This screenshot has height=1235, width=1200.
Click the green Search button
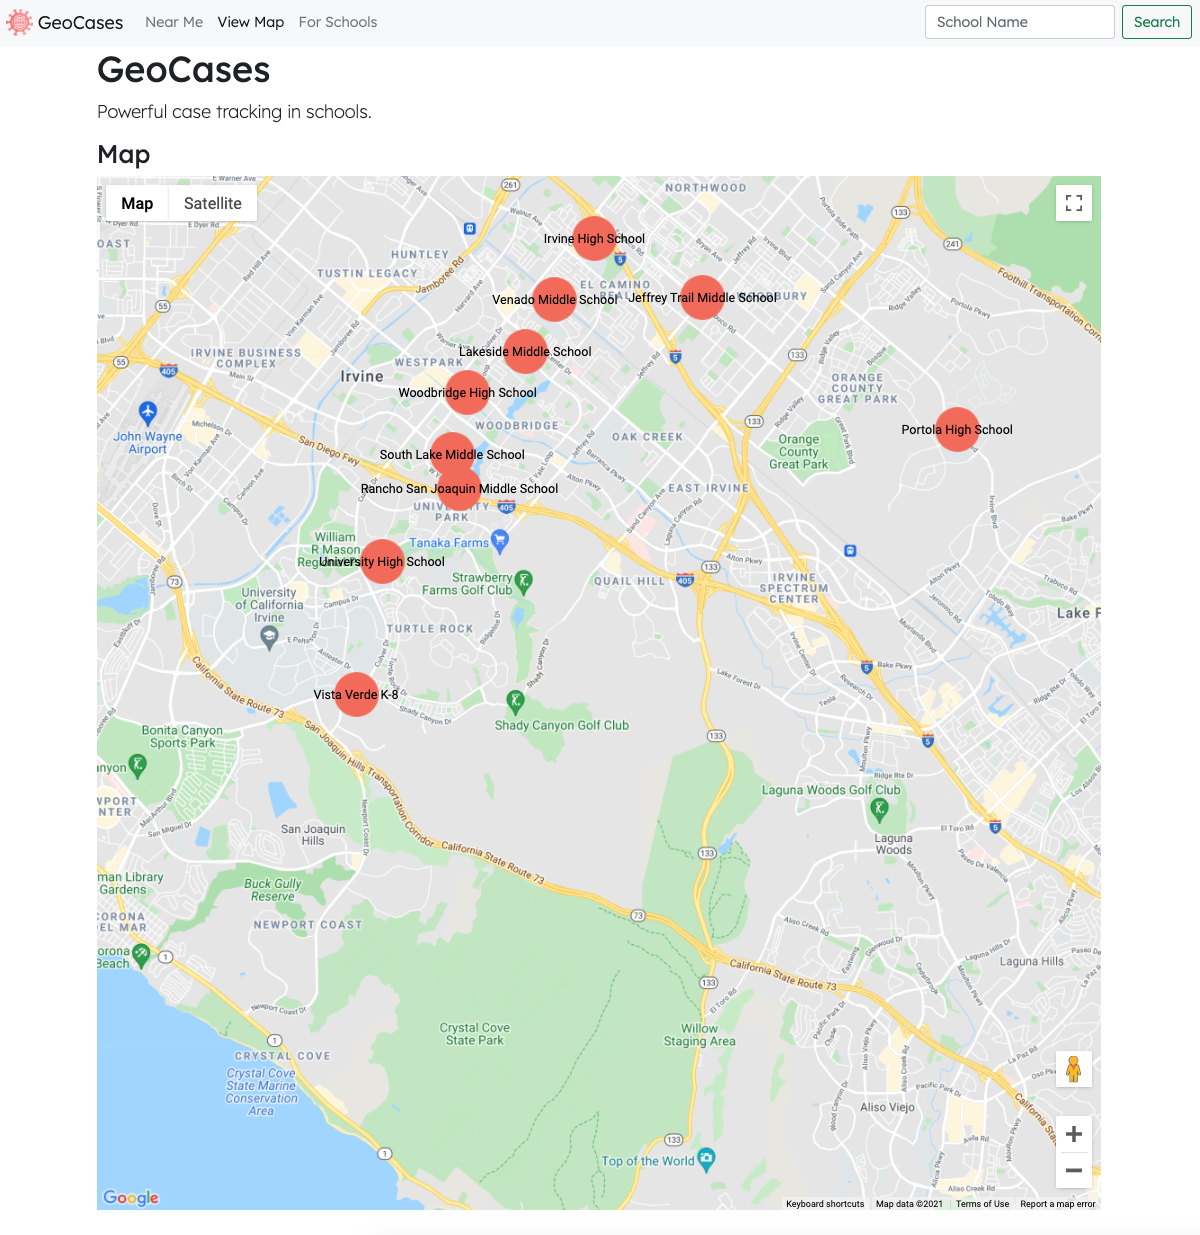click(1157, 22)
